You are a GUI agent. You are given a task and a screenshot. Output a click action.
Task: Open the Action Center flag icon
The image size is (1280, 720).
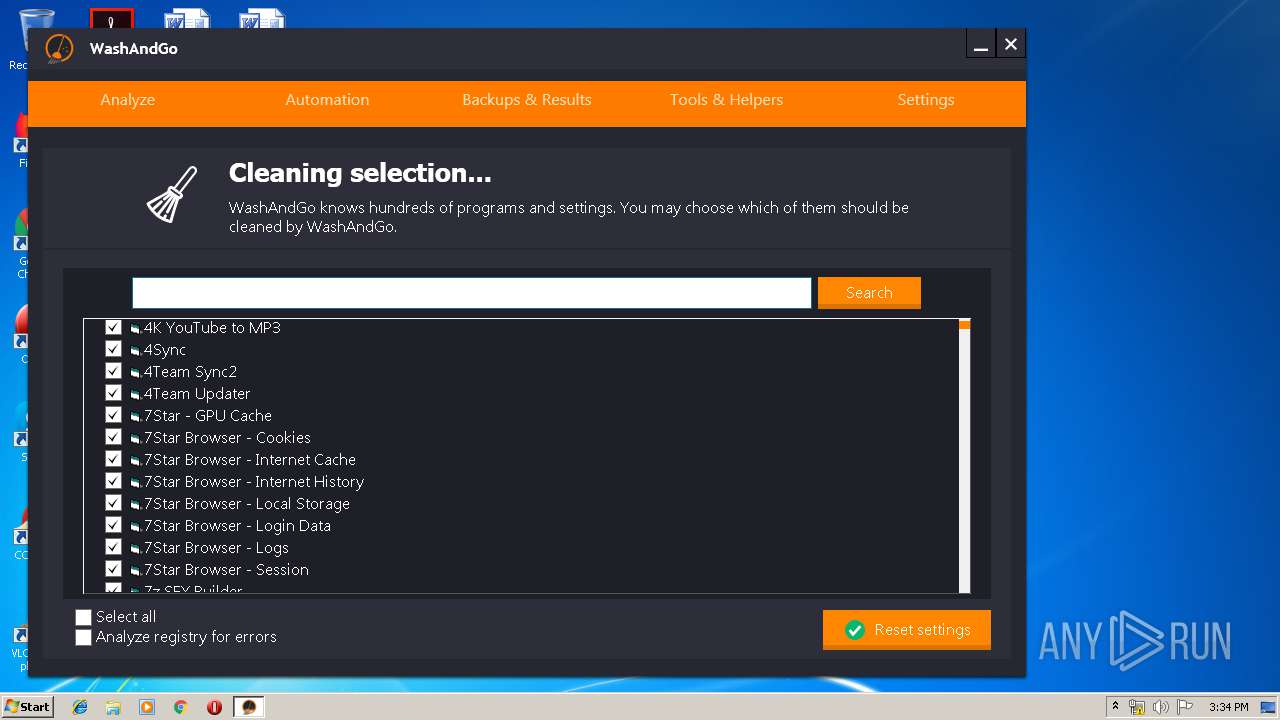[x=1185, y=707]
